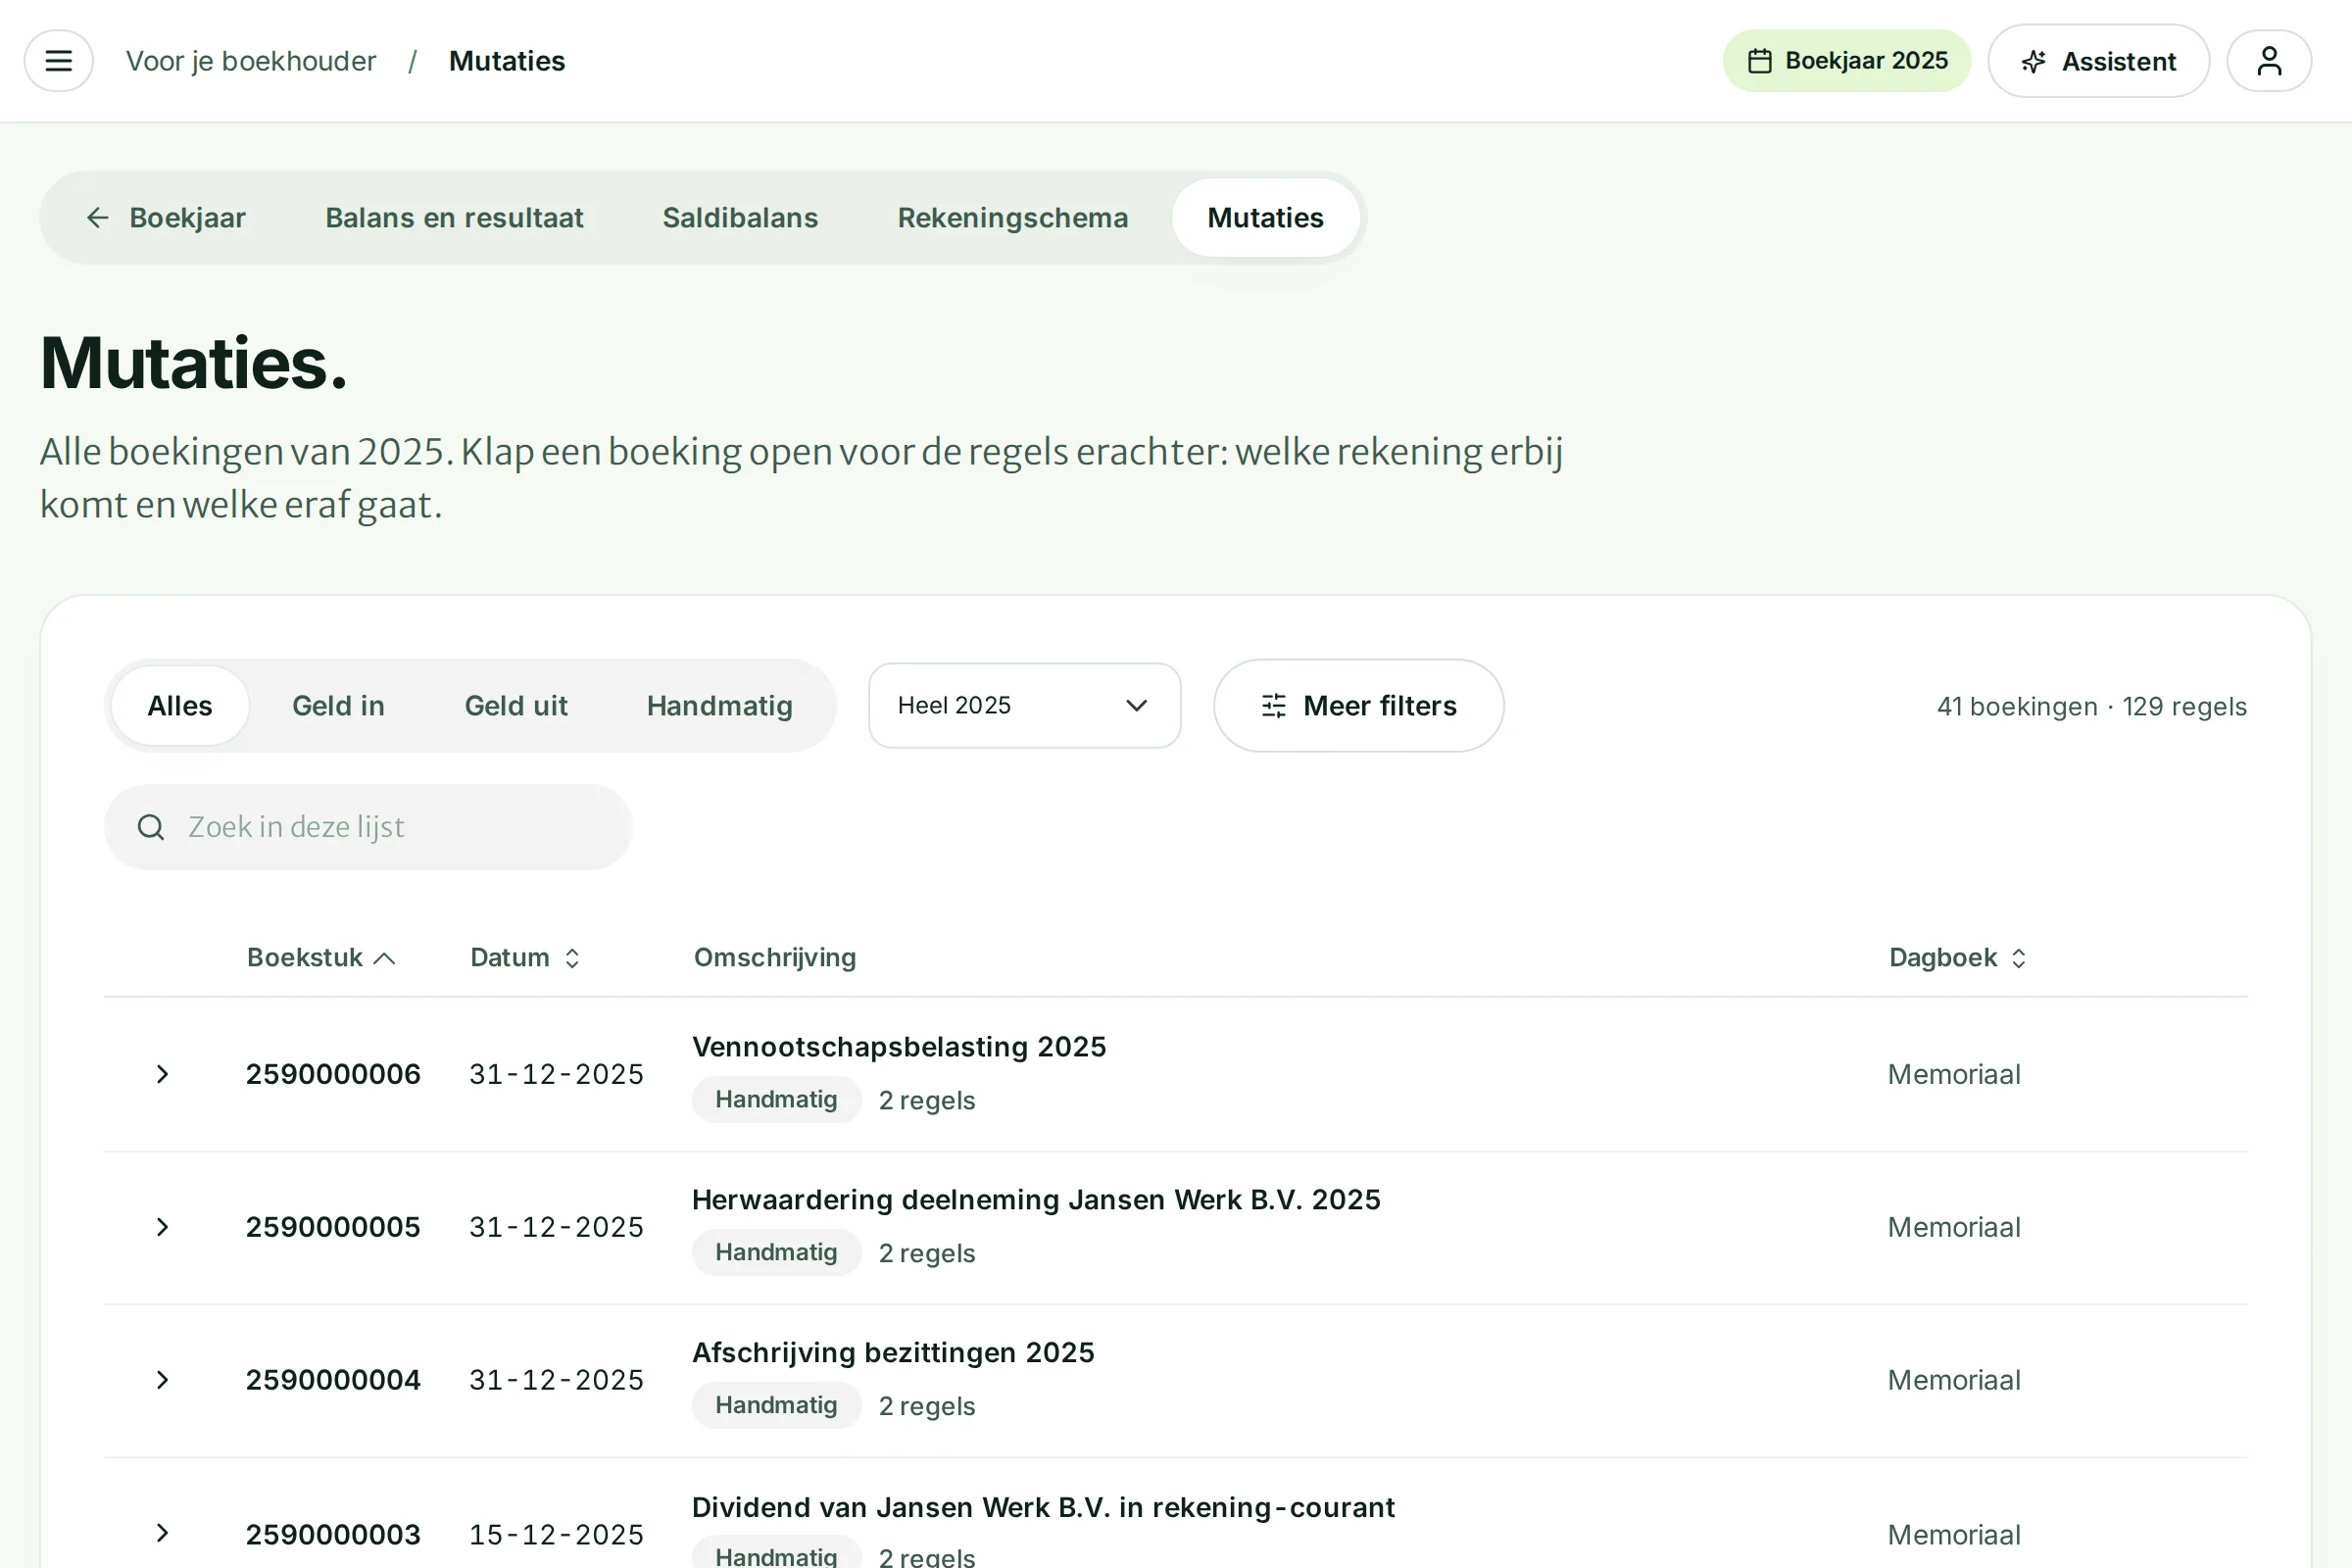Expand booking 2590000005
This screenshot has height=1568, width=2352.
(163, 1227)
